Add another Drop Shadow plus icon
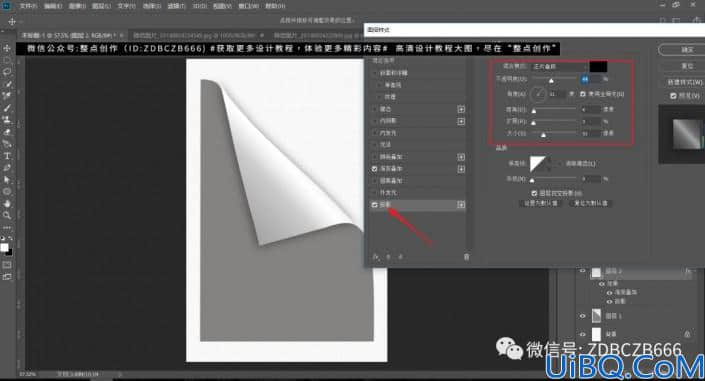 click(461, 205)
